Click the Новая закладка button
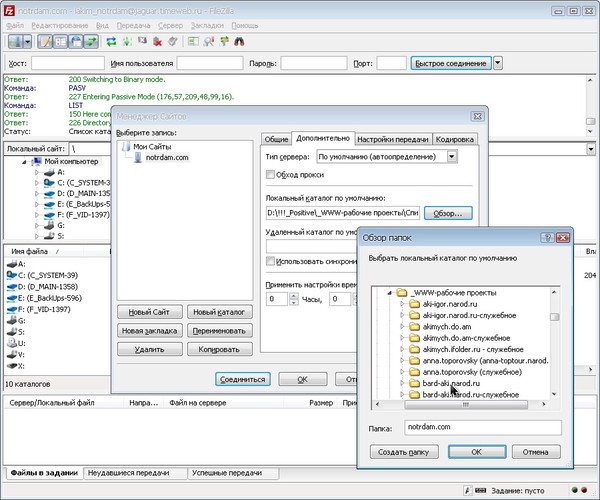This screenshot has height=500, width=600. click(x=150, y=331)
